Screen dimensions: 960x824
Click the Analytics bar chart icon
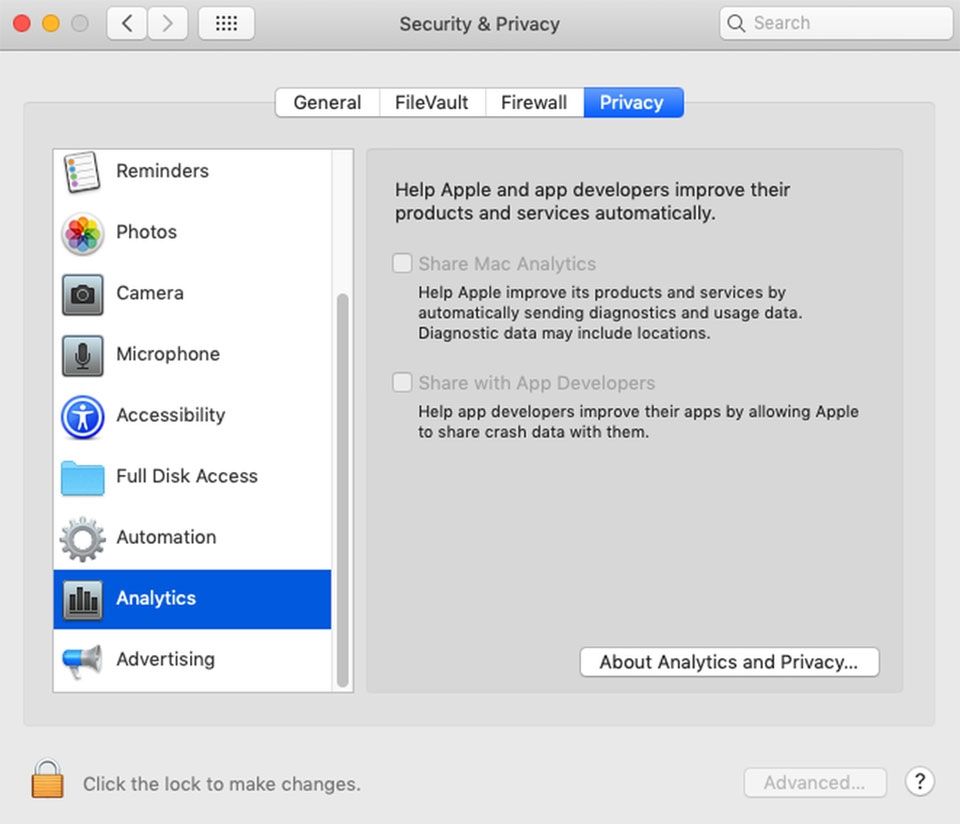click(82, 600)
